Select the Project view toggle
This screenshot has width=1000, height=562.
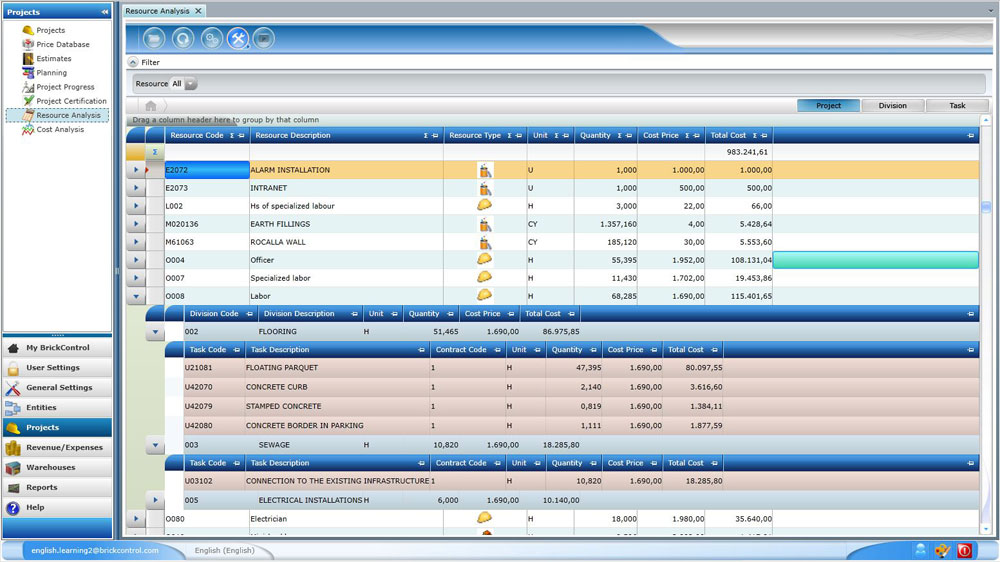click(x=828, y=106)
